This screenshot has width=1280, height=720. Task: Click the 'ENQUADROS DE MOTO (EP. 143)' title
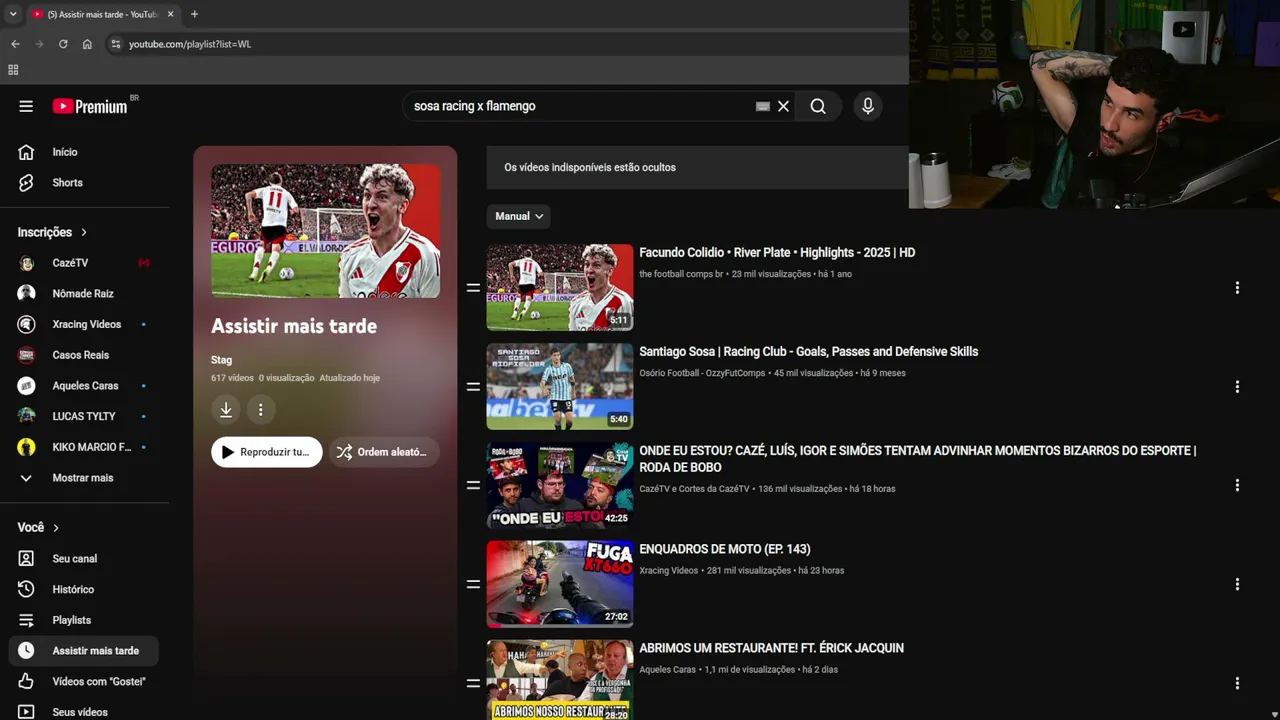725,549
